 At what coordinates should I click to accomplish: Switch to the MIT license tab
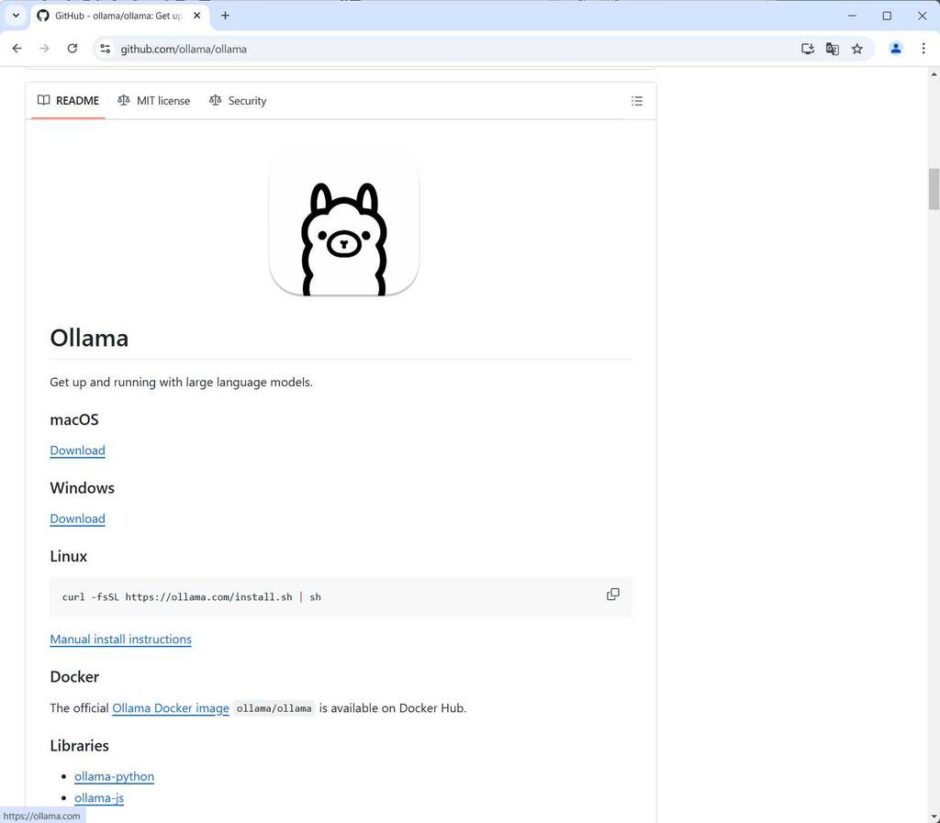coord(153,101)
